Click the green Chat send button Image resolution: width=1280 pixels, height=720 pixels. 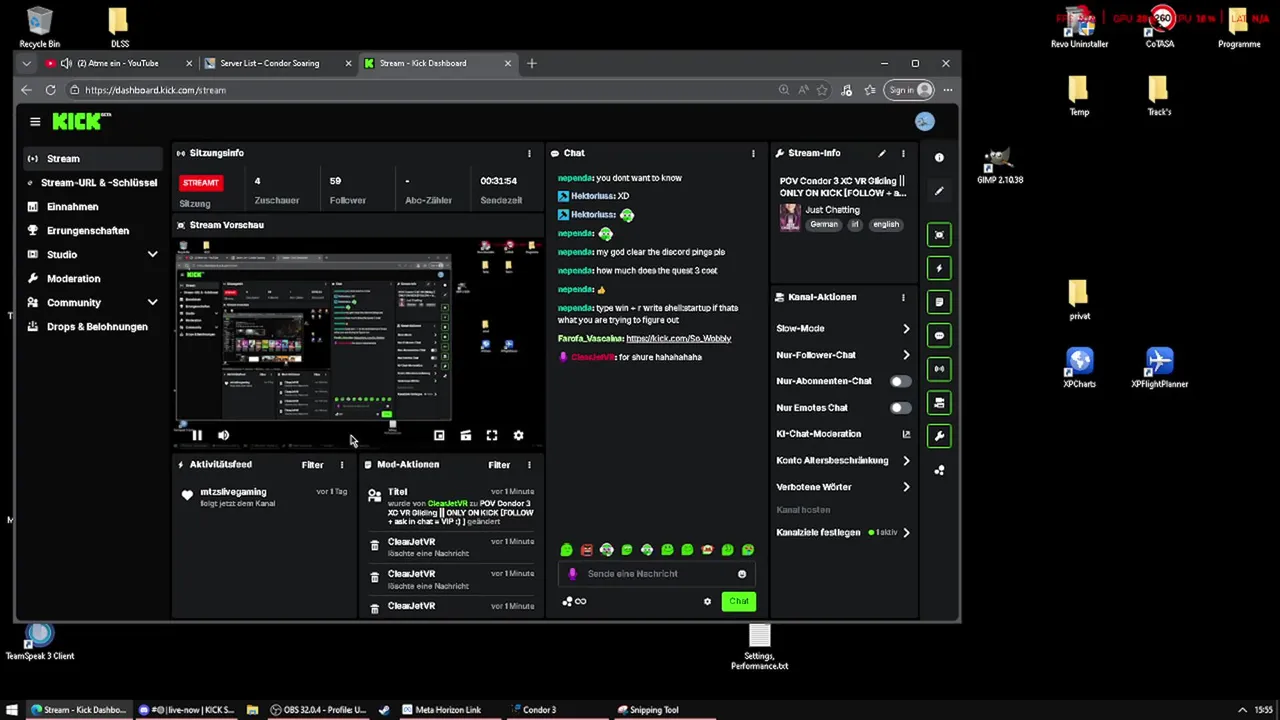click(x=738, y=601)
